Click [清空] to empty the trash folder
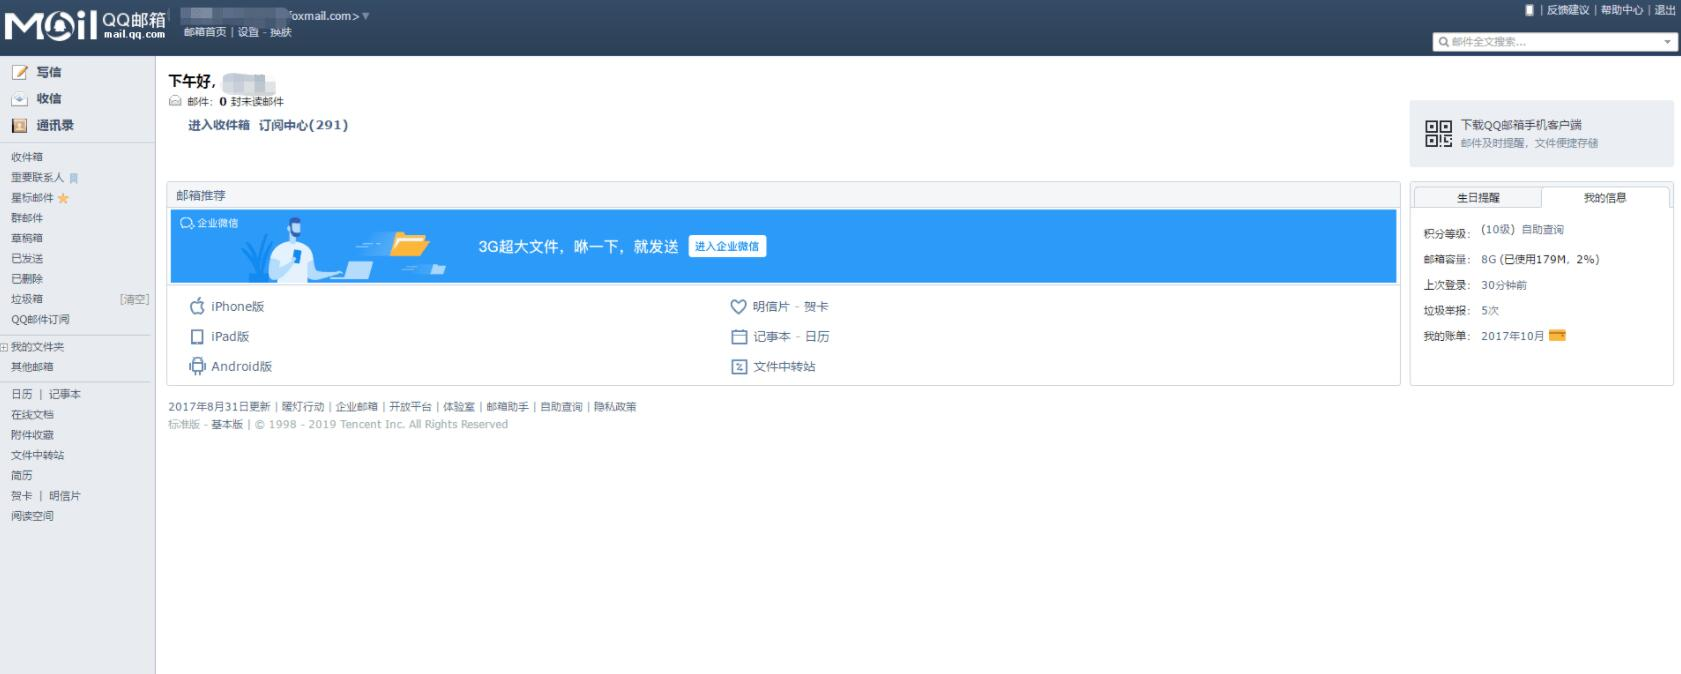The height and width of the screenshot is (674, 1681). click(134, 299)
